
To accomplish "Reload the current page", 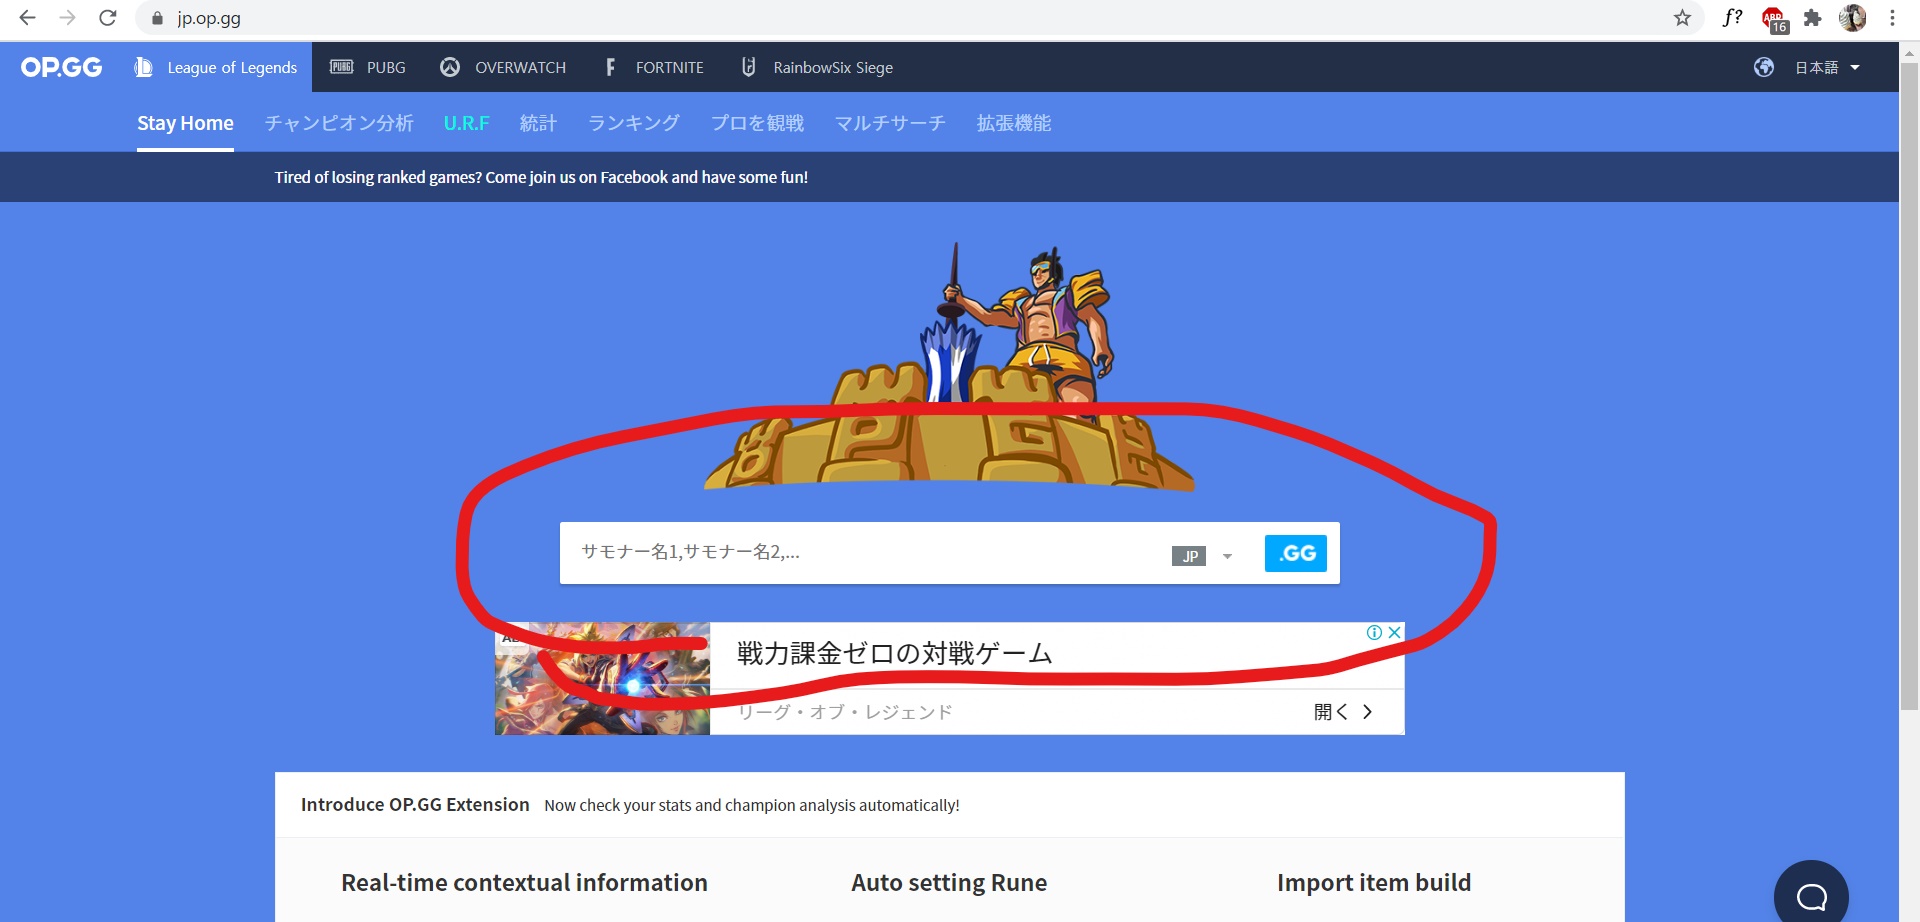I will coord(108,18).
